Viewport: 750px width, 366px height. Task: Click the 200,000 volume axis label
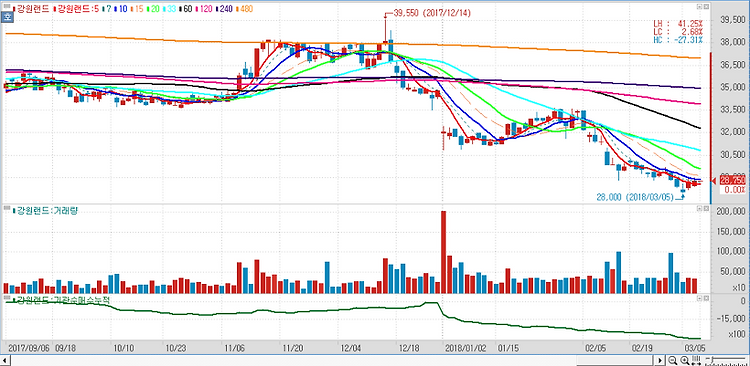point(732,211)
